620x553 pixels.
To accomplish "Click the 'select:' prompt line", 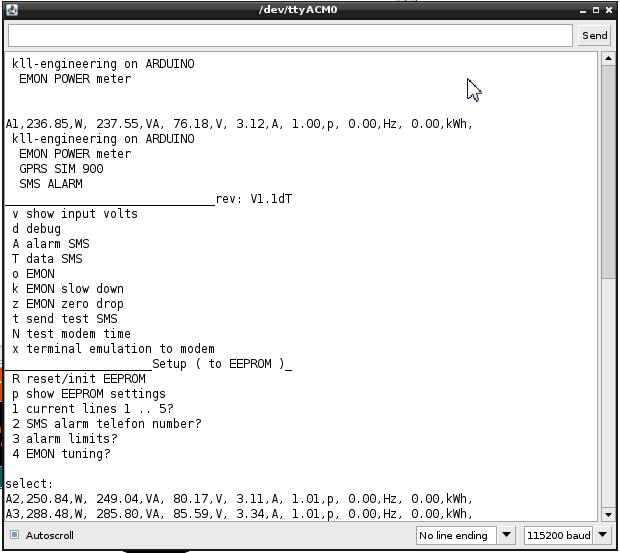I will pos(30,484).
